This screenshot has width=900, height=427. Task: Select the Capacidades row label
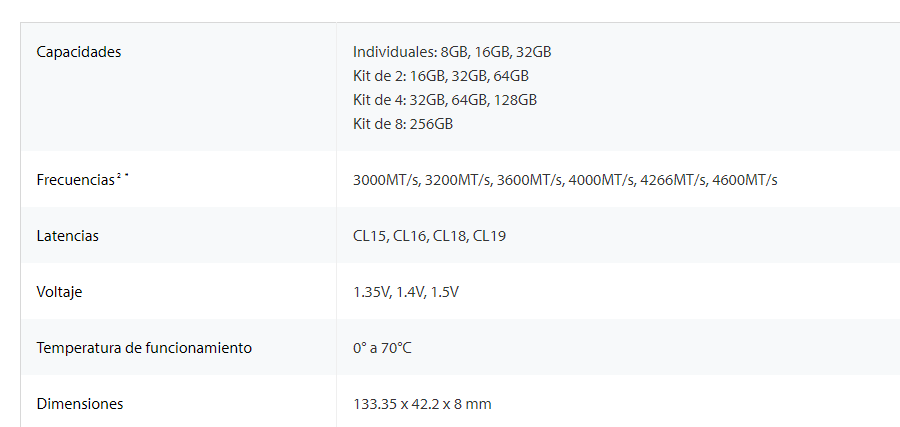pos(79,52)
